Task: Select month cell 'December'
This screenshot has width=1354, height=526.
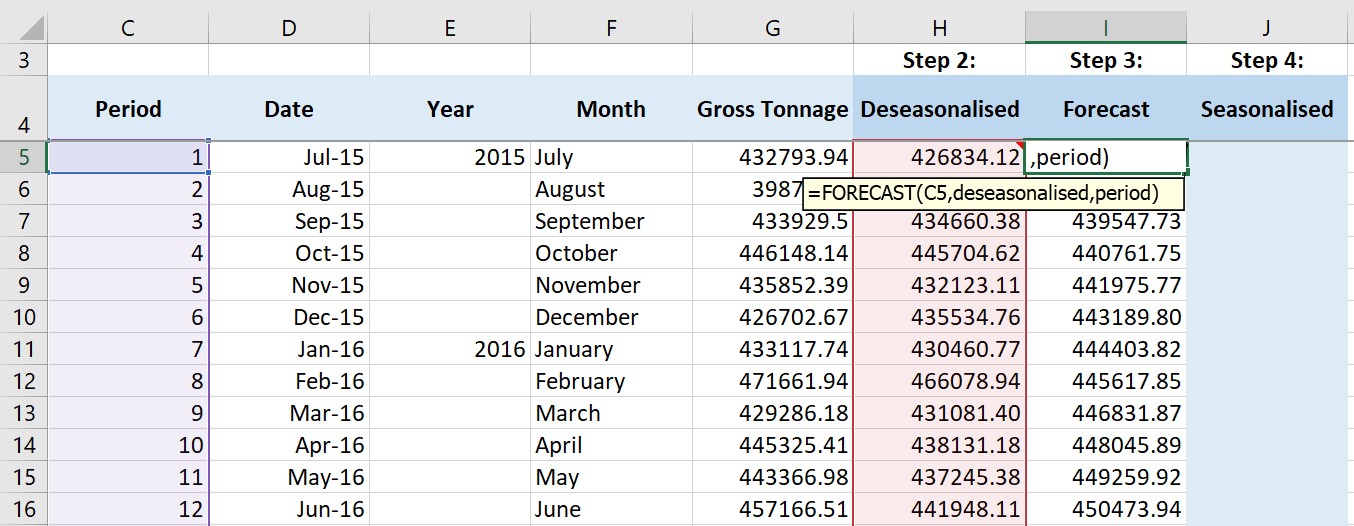Action: pos(611,317)
